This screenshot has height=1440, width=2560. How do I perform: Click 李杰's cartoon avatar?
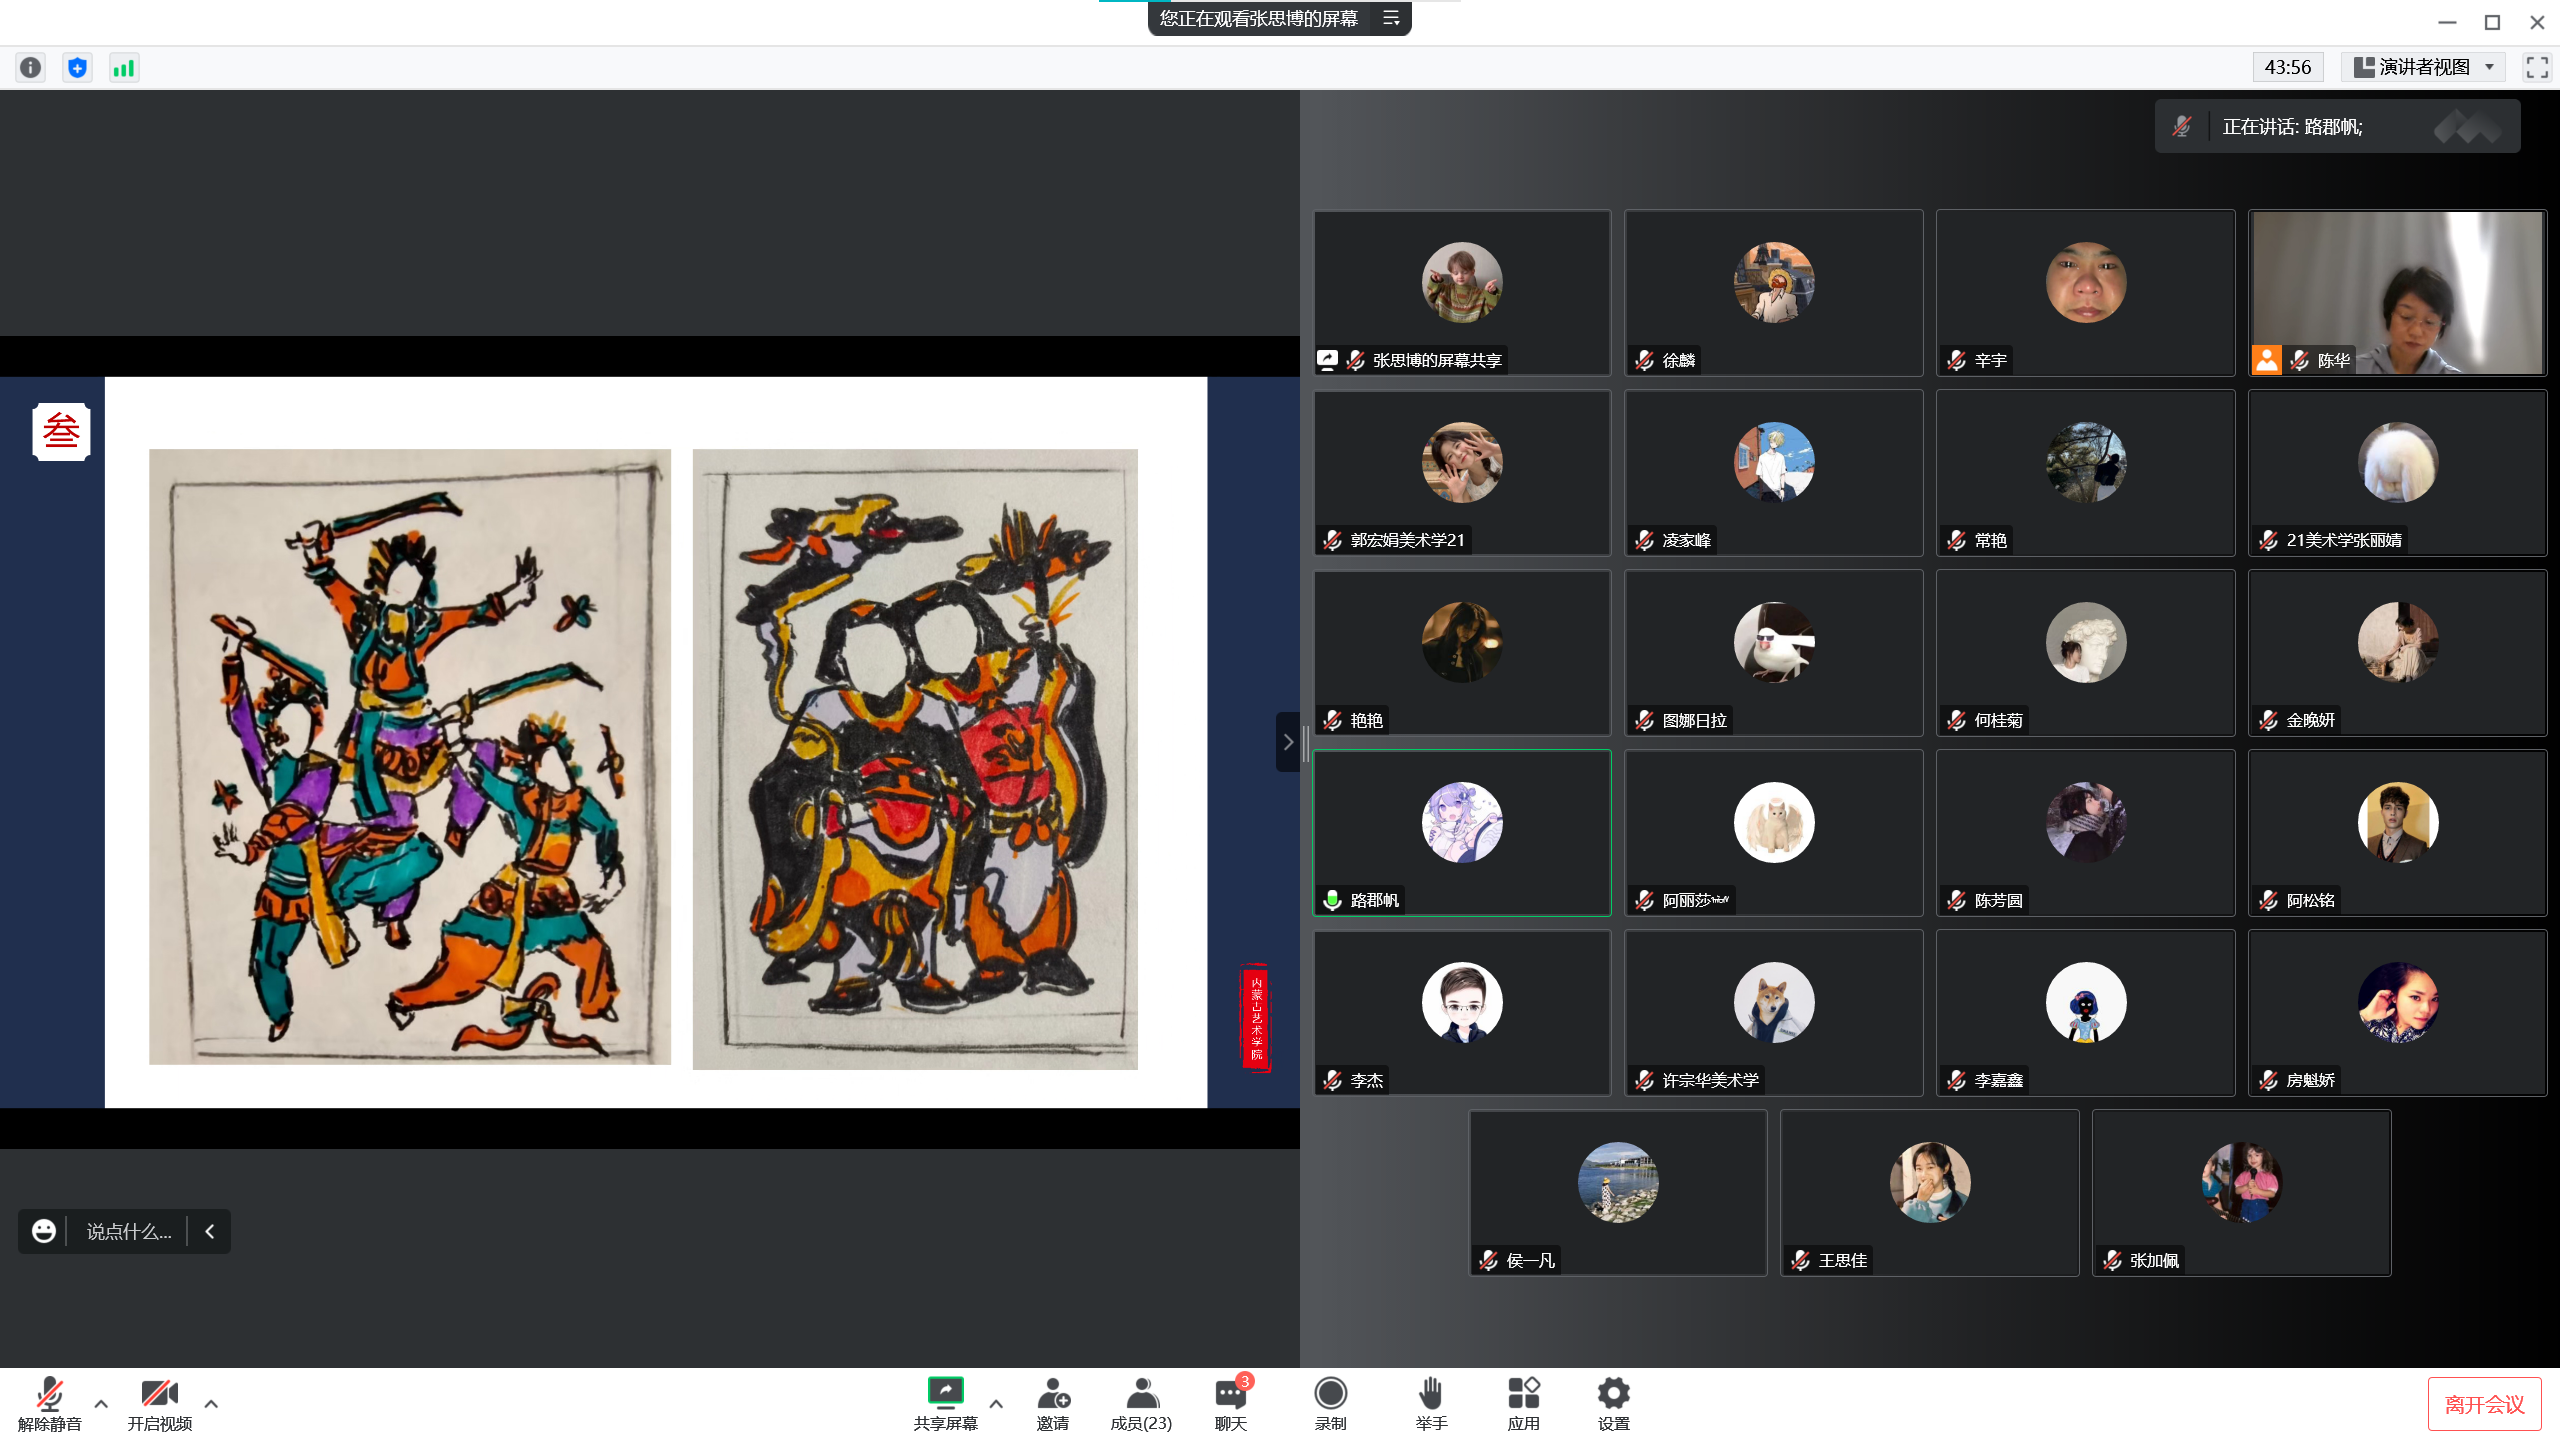pyautogui.click(x=1462, y=1002)
